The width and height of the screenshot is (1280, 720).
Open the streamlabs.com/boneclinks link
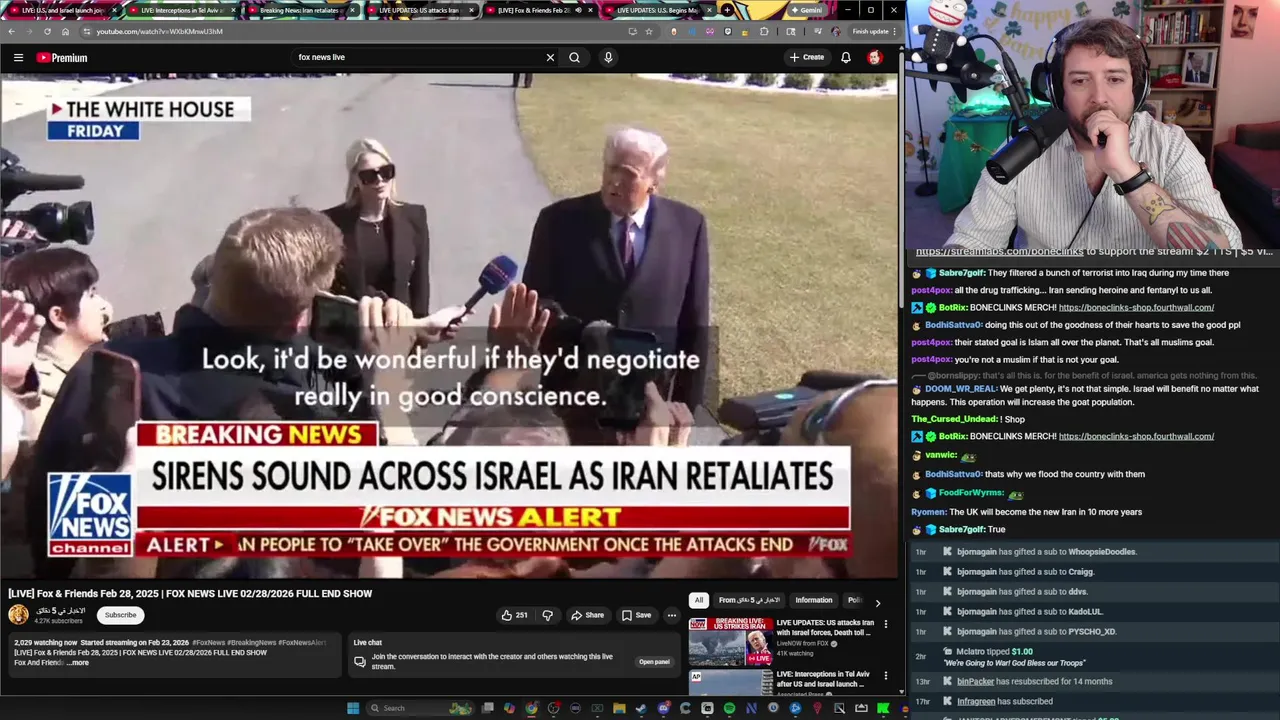click(x=999, y=252)
